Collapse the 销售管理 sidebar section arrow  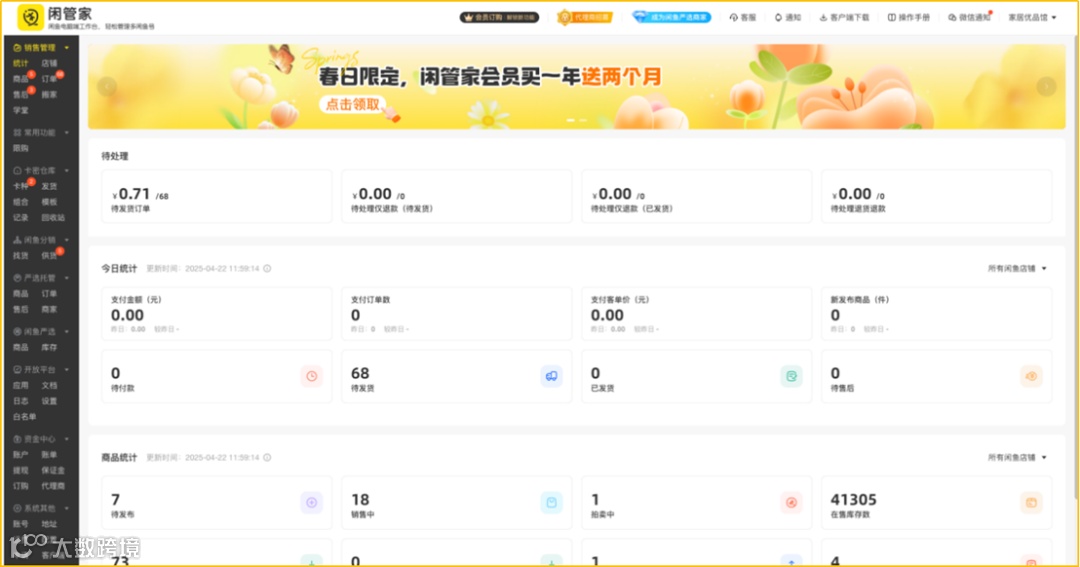67,48
